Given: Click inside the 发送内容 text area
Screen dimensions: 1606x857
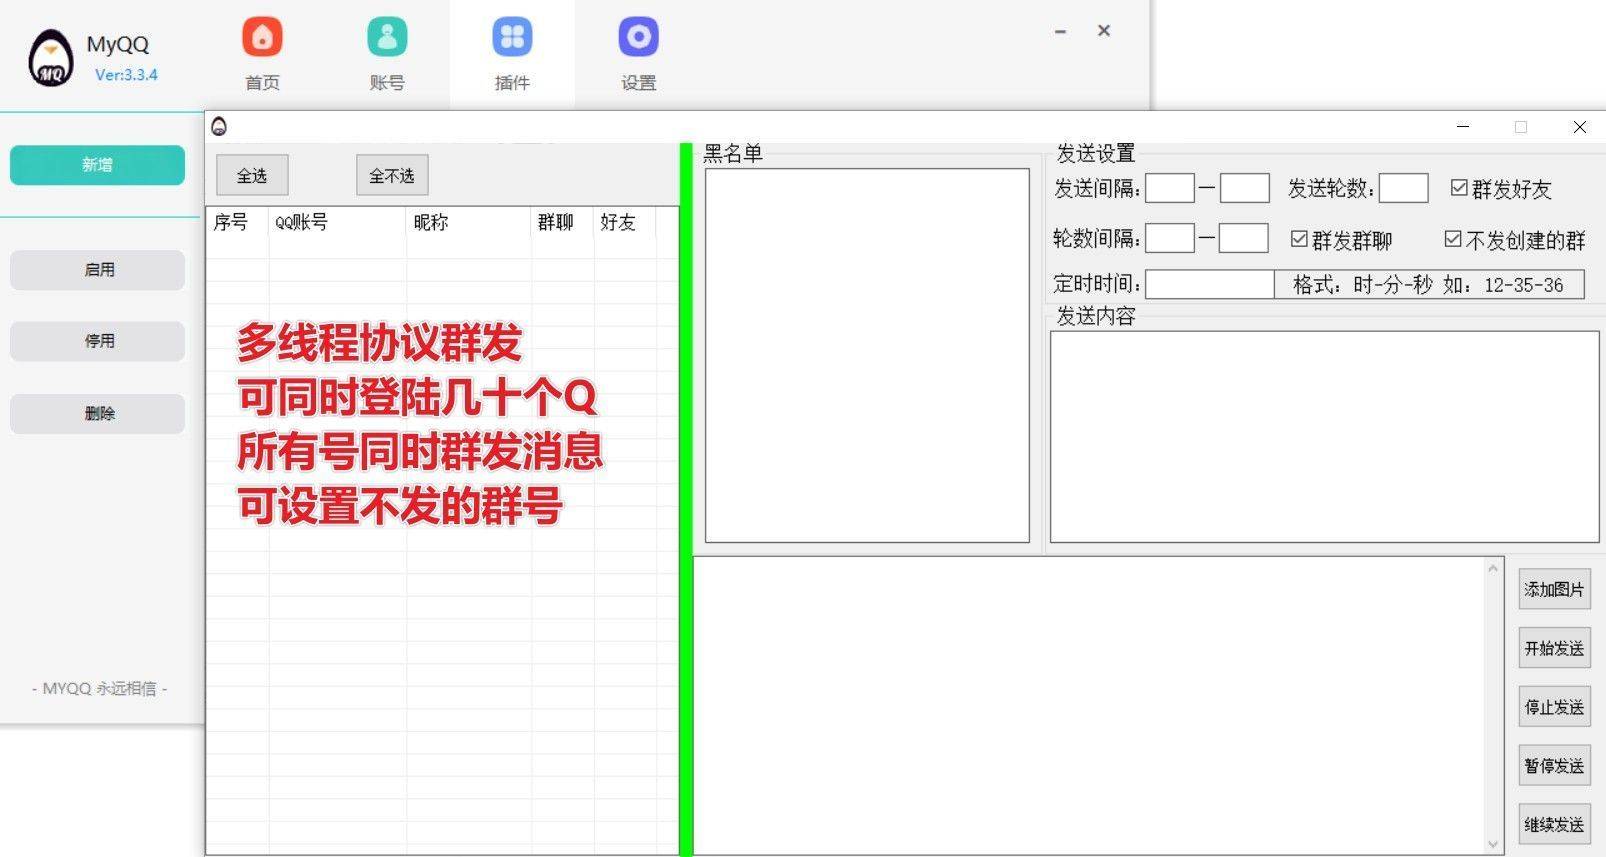Looking at the screenshot, I should point(1323,436).
